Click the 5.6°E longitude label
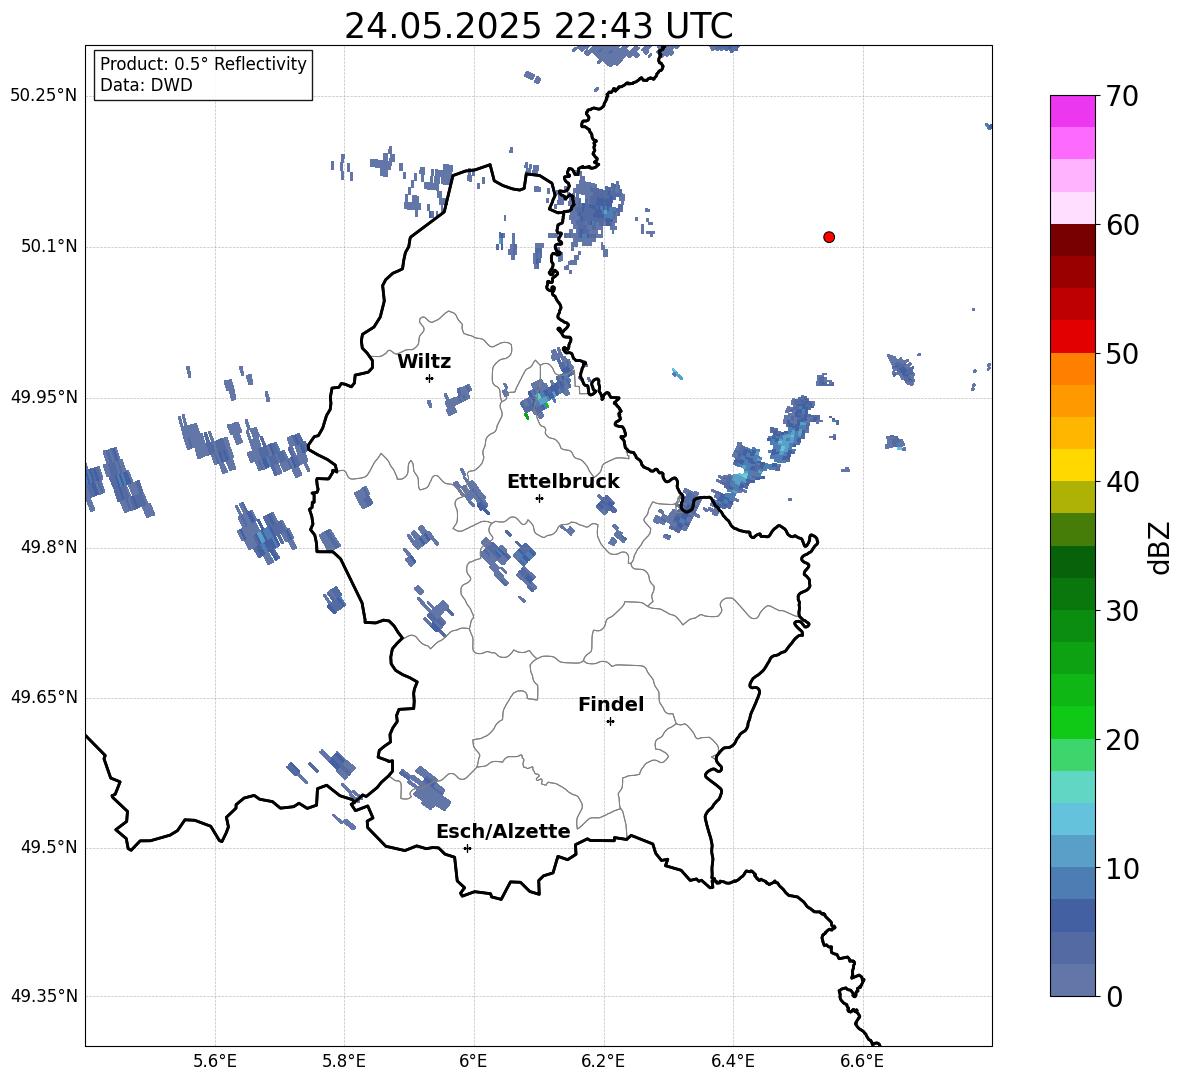This screenshot has width=1184, height=1081. coord(215,1061)
